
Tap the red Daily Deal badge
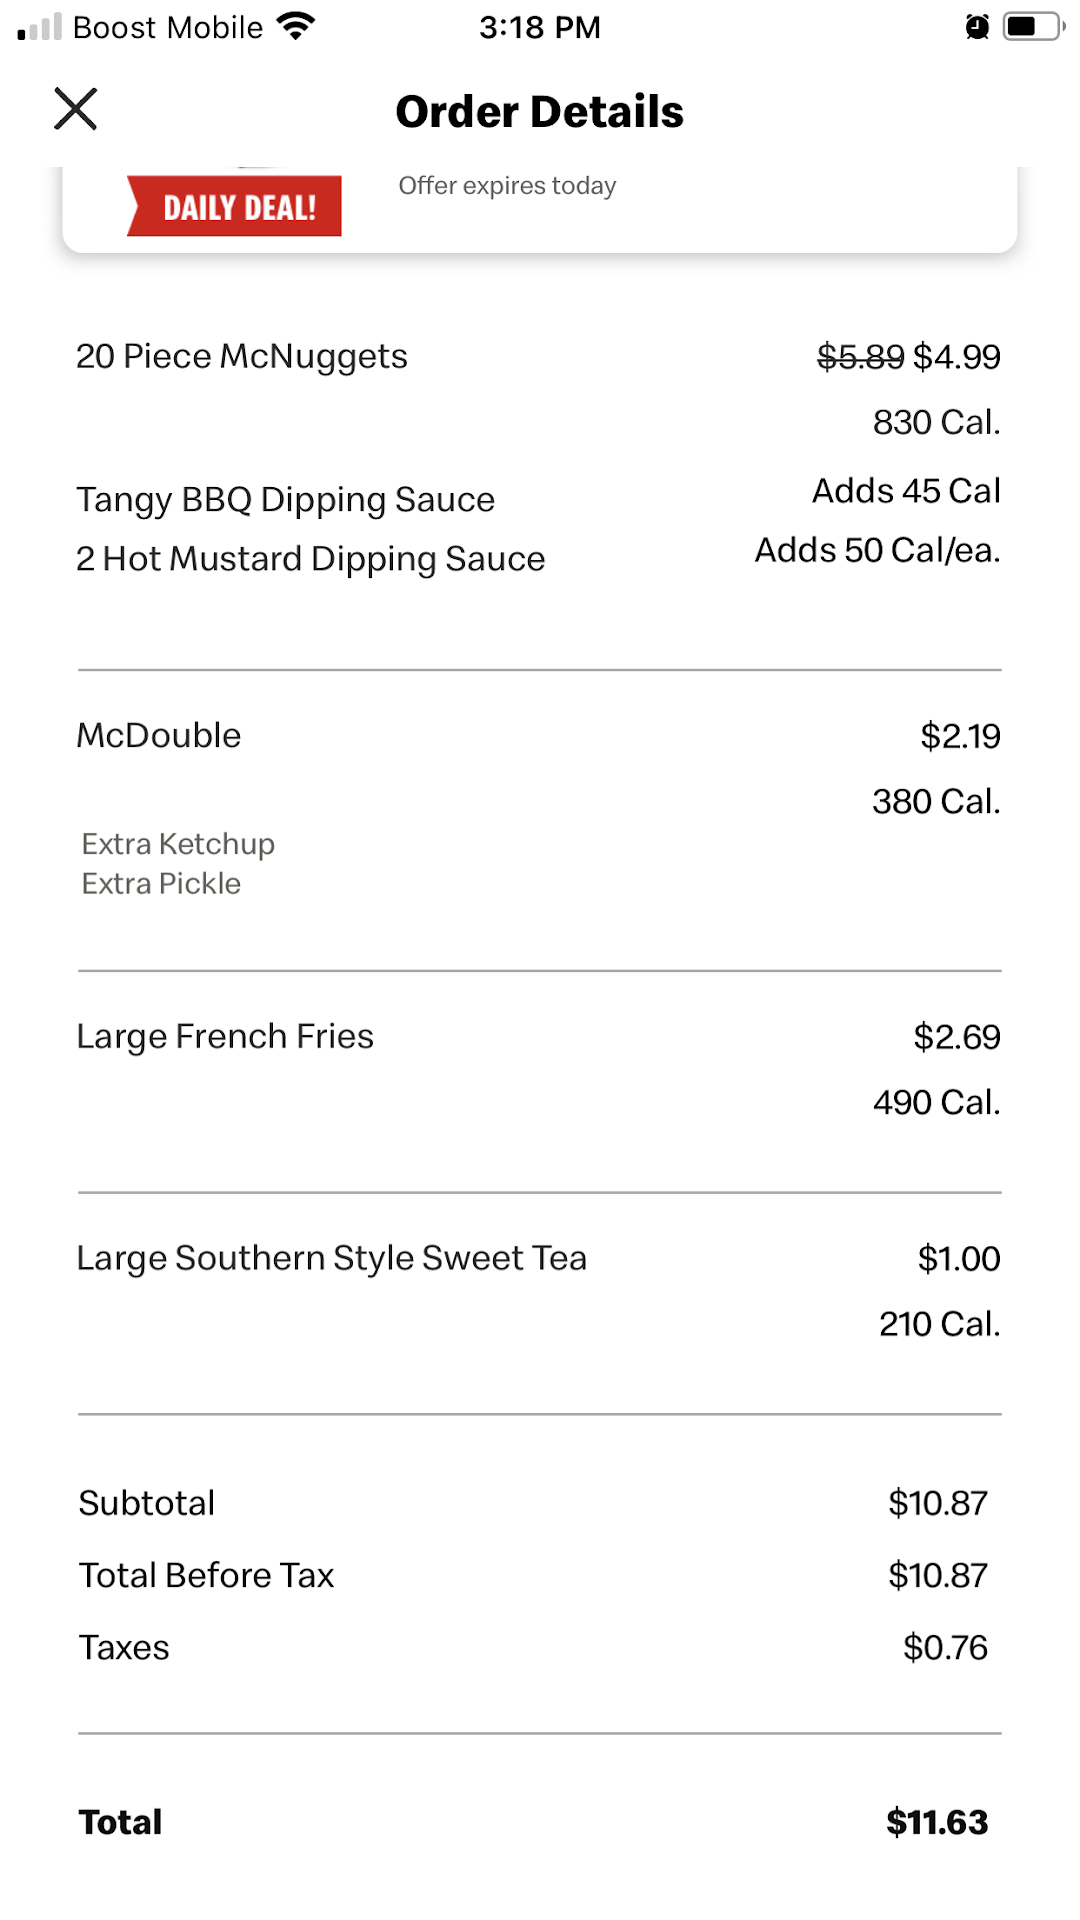tap(236, 206)
